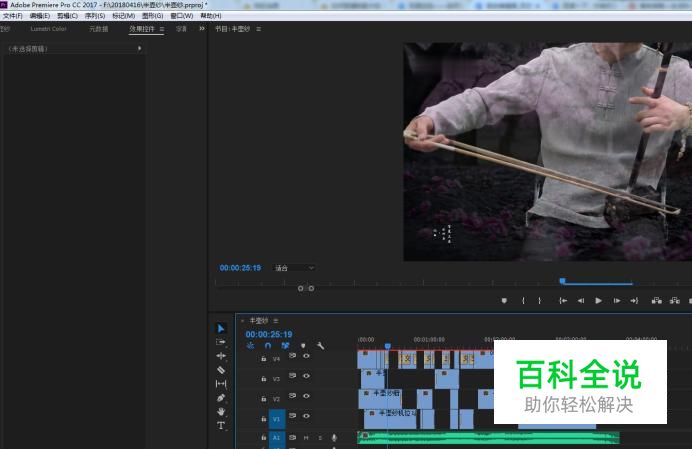This screenshot has height=449, width=692.
Task: Solo track A1 with S button
Action: point(320,438)
